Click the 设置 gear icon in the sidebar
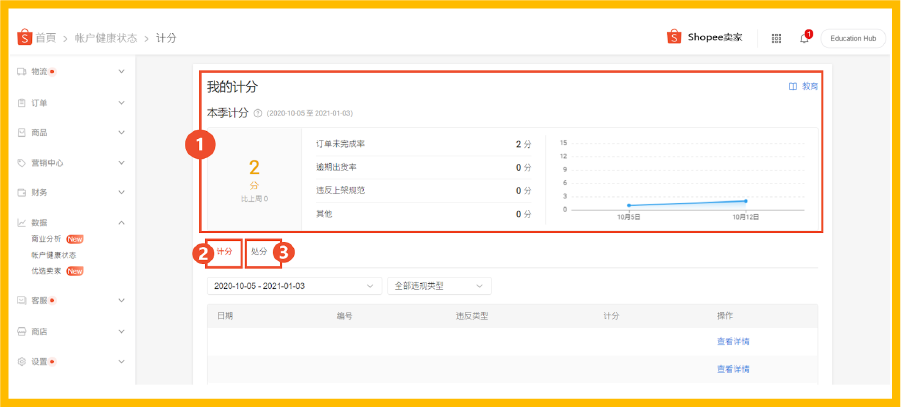This screenshot has height=407, width=901. 22,362
